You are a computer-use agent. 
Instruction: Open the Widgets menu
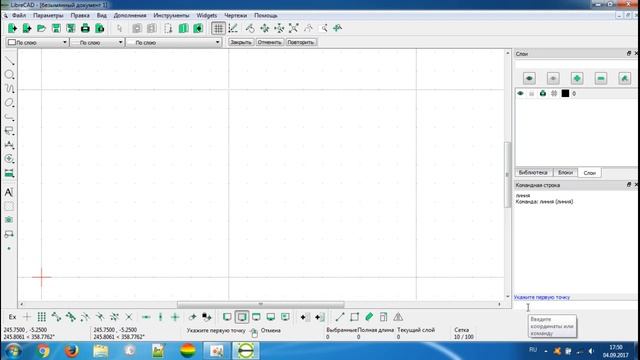(x=207, y=16)
